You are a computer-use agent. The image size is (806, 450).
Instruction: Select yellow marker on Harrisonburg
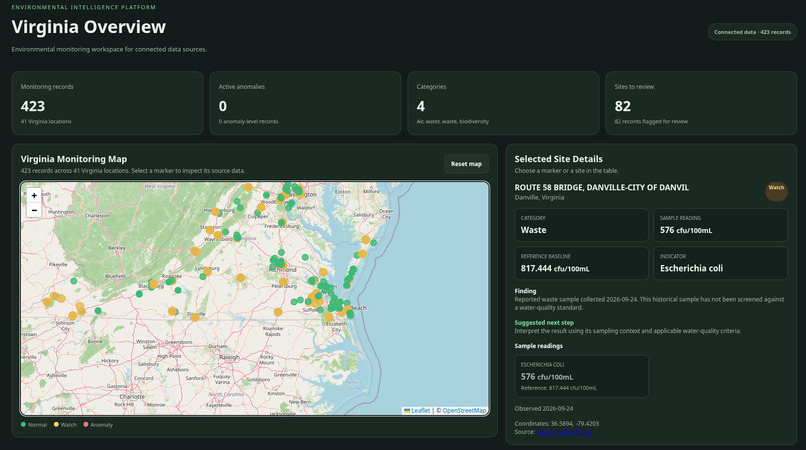(215, 211)
